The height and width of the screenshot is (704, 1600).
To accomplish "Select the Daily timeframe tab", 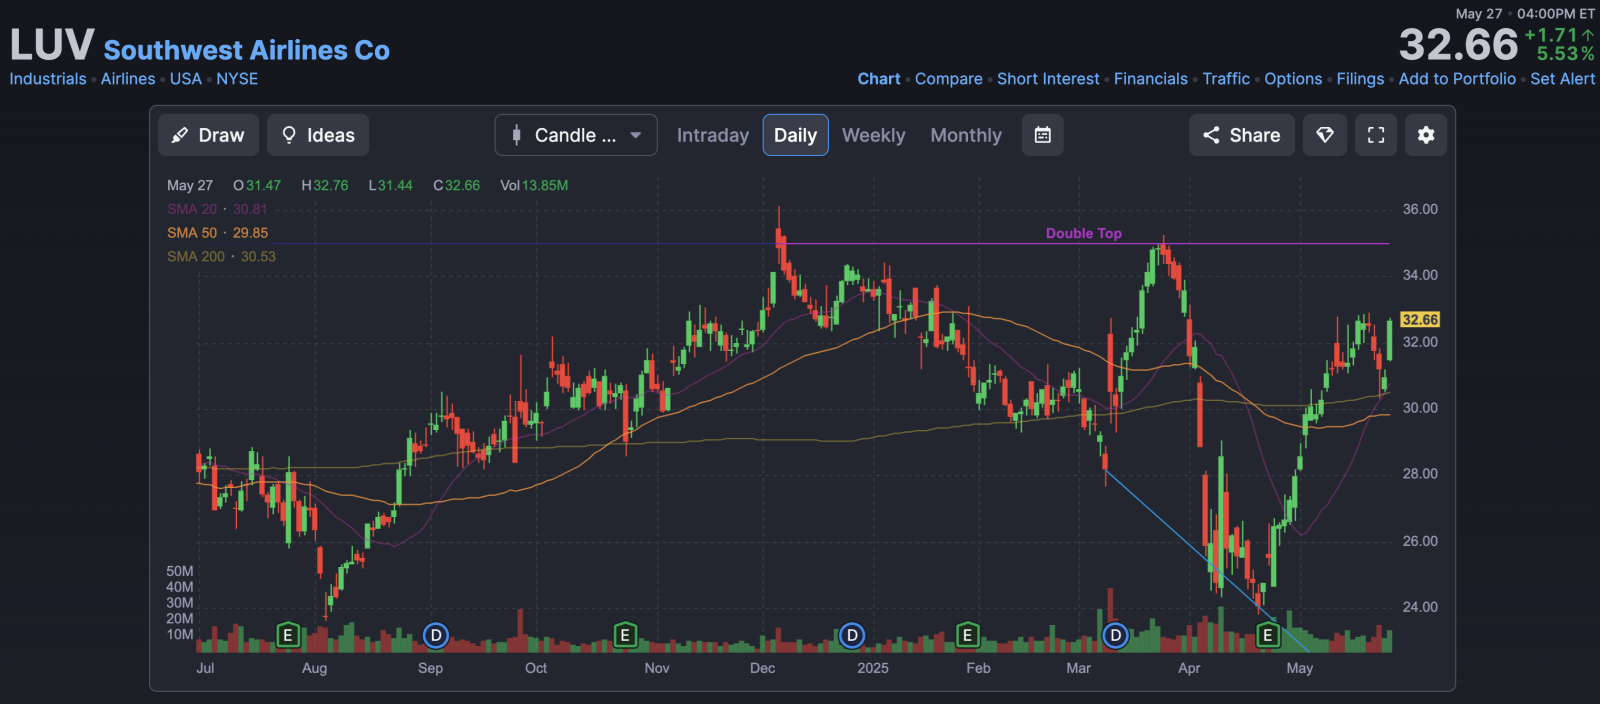I will [x=795, y=135].
